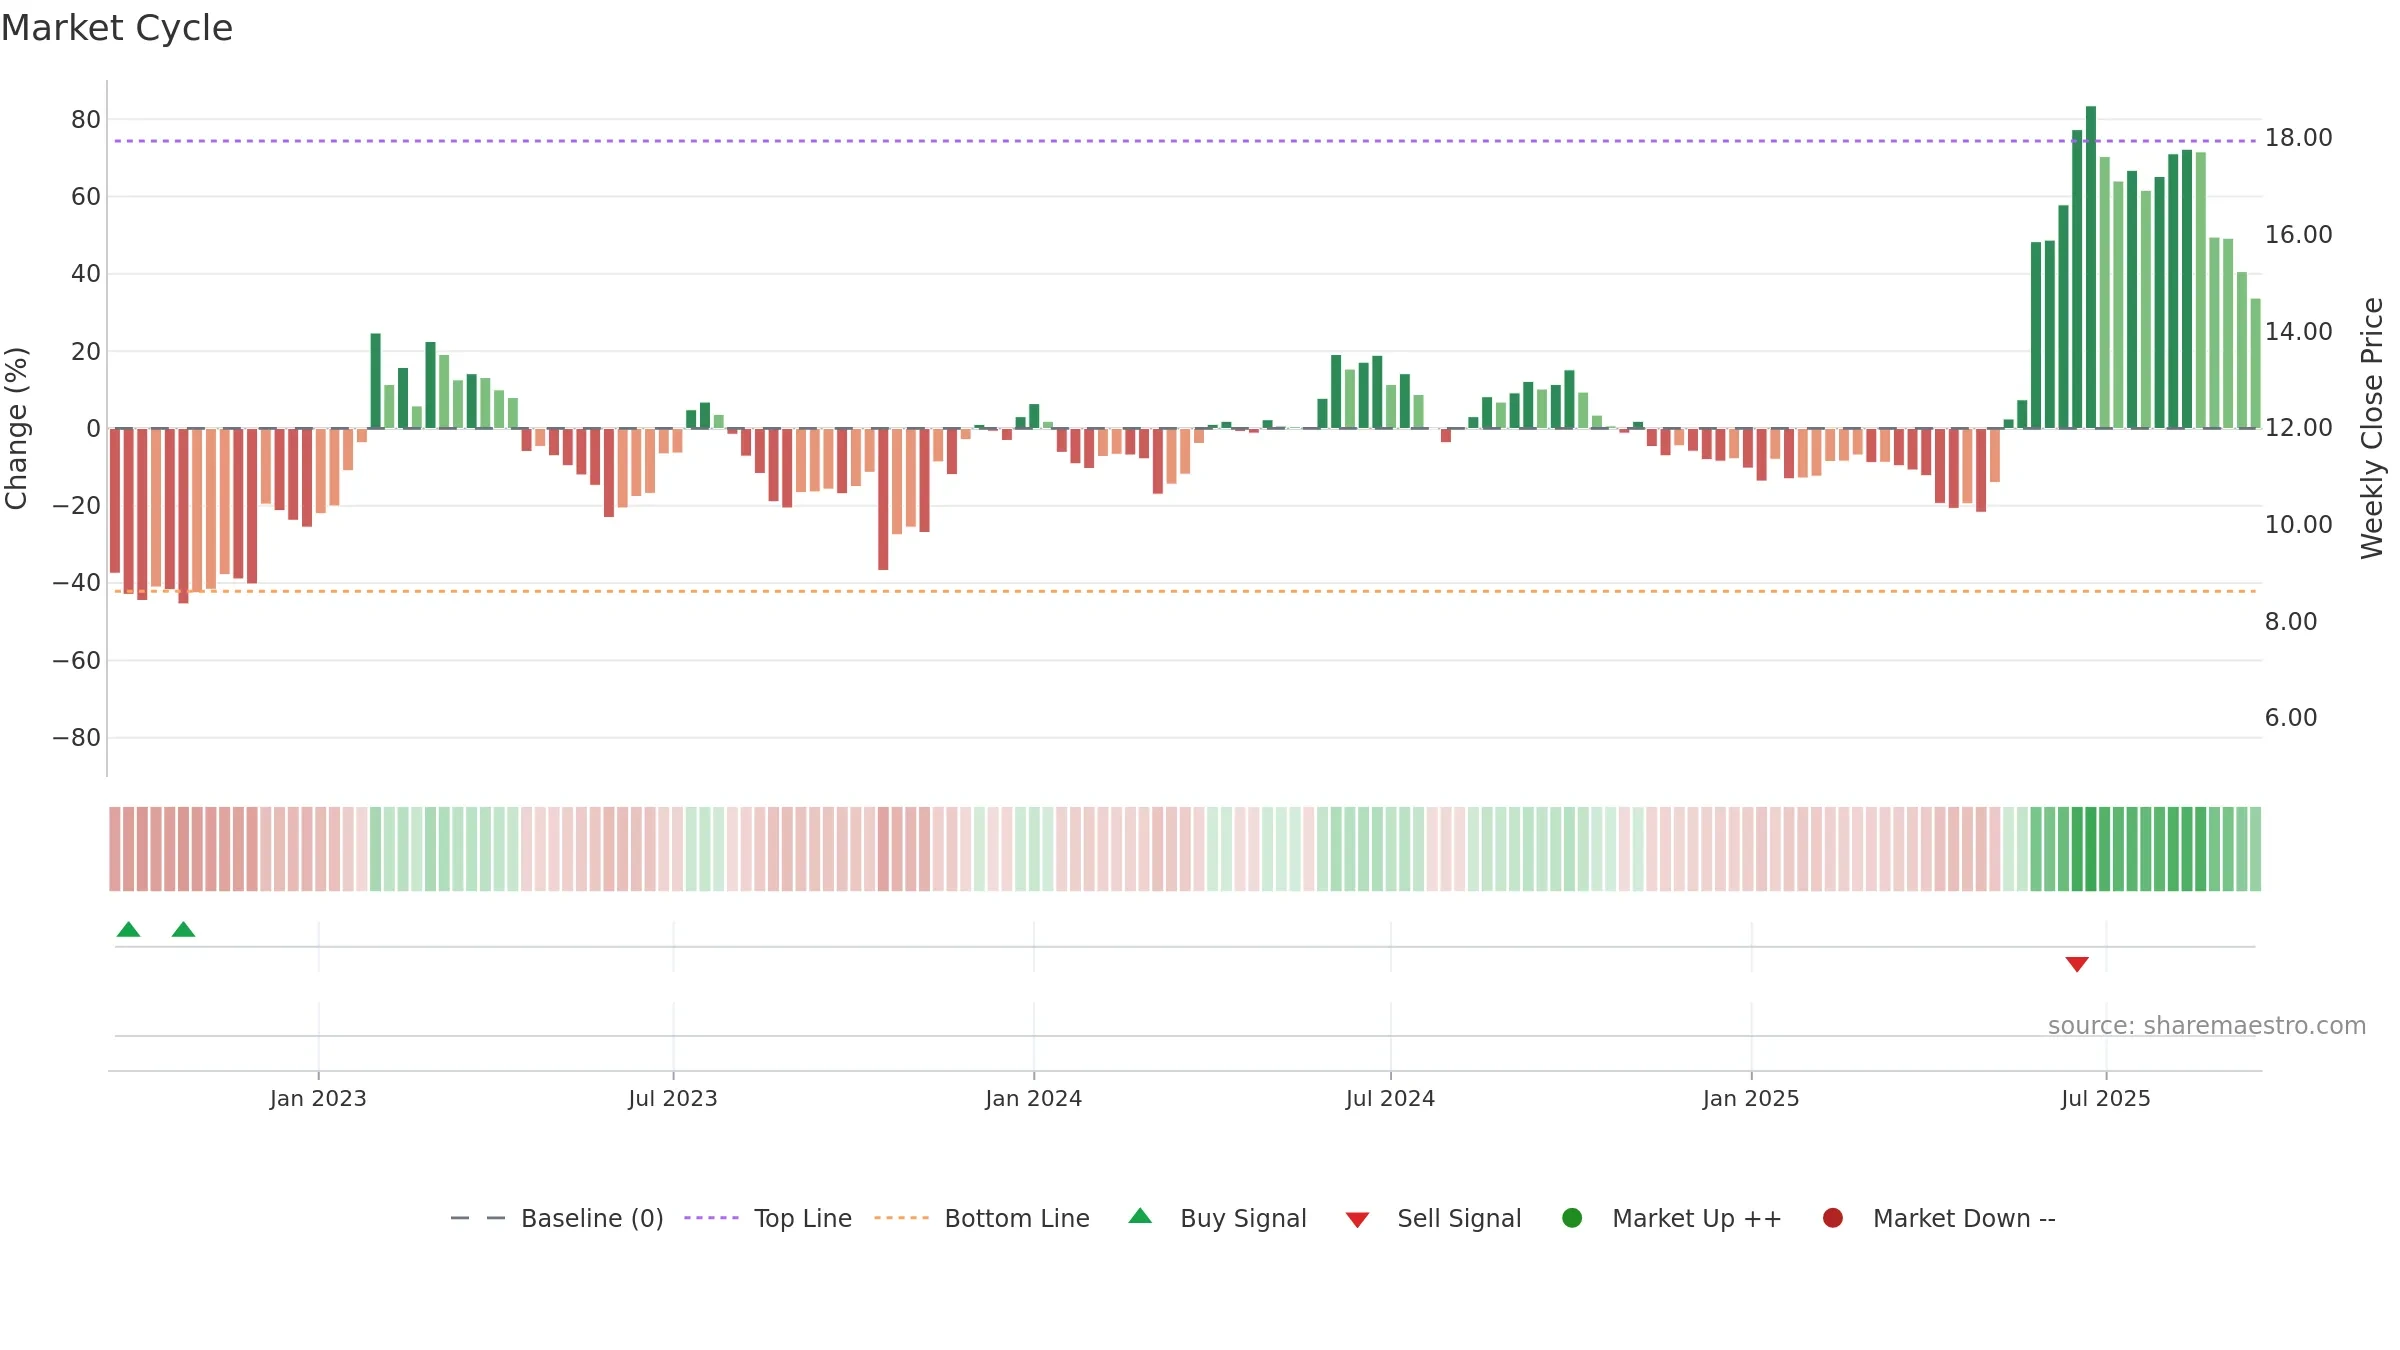The image size is (2400, 1350).
Task: Click the tallest green bar above the top line
Action: point(2091,267)
